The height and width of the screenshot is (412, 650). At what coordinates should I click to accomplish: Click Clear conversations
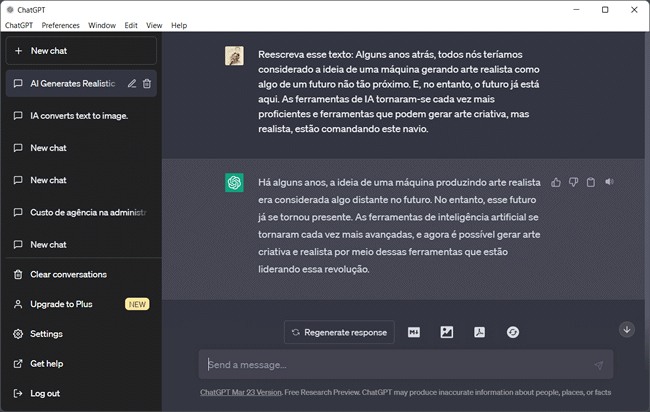pyautogui.click(x=81, y=275)
